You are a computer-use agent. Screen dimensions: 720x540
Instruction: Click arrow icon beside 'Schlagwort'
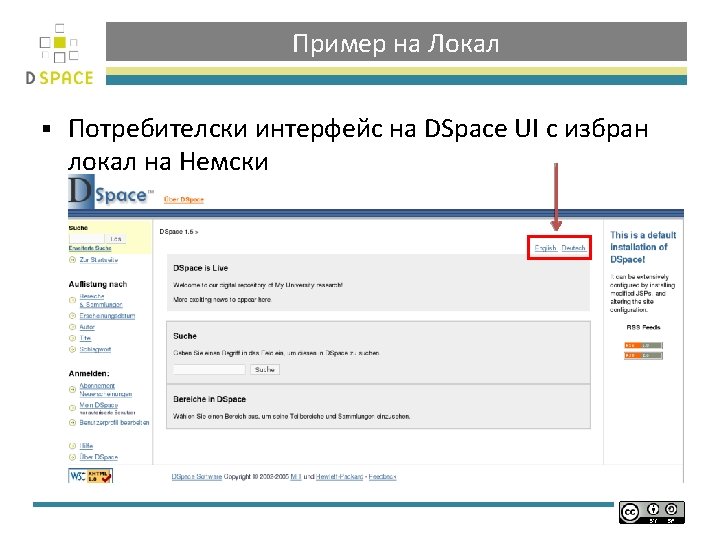(x=72, y=349)
